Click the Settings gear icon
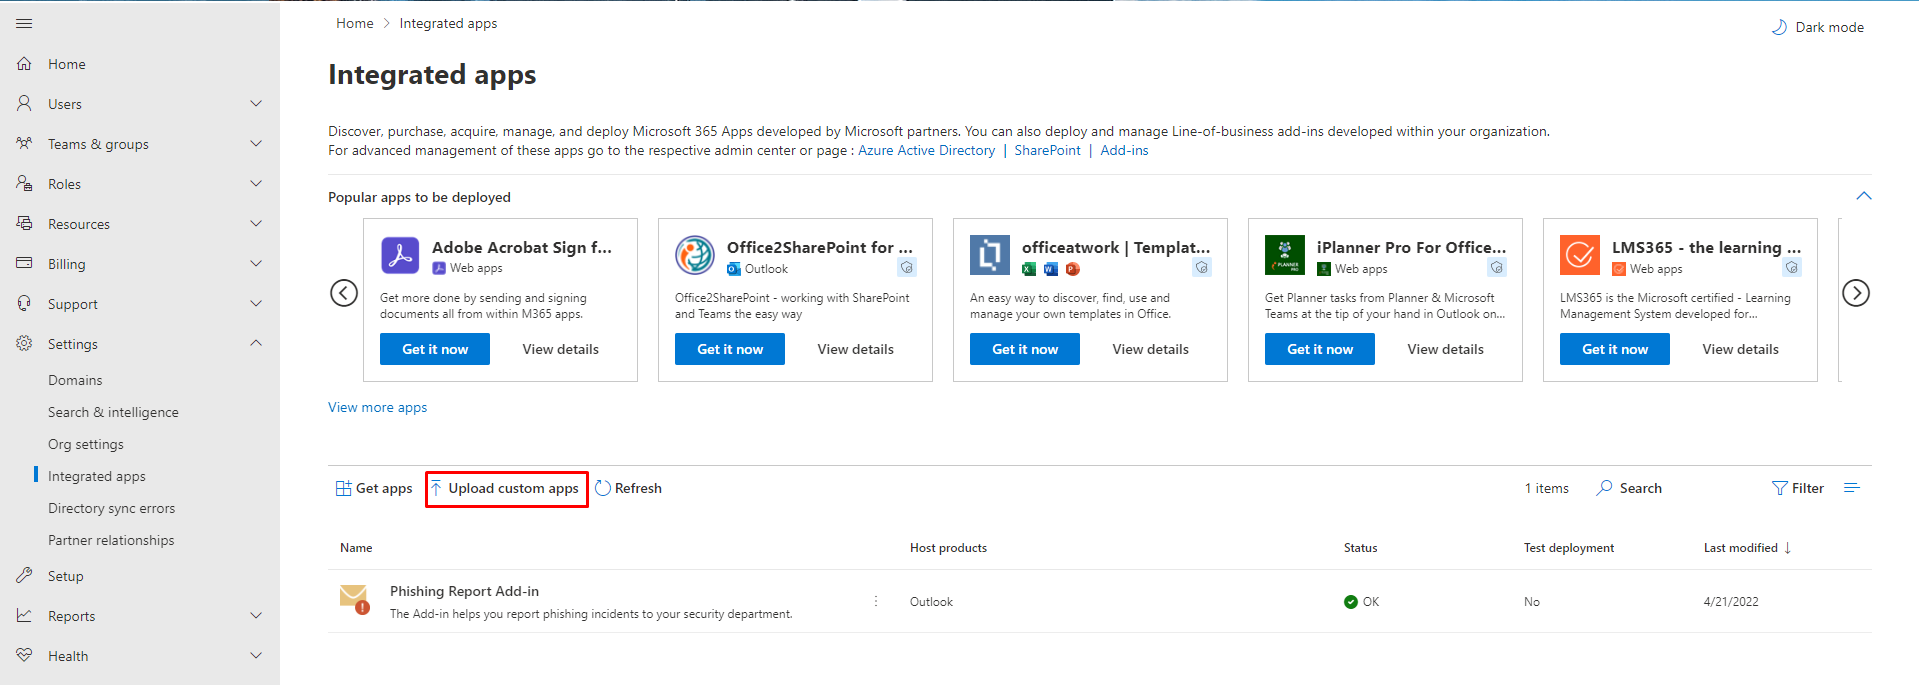 [x=24, y=344]
